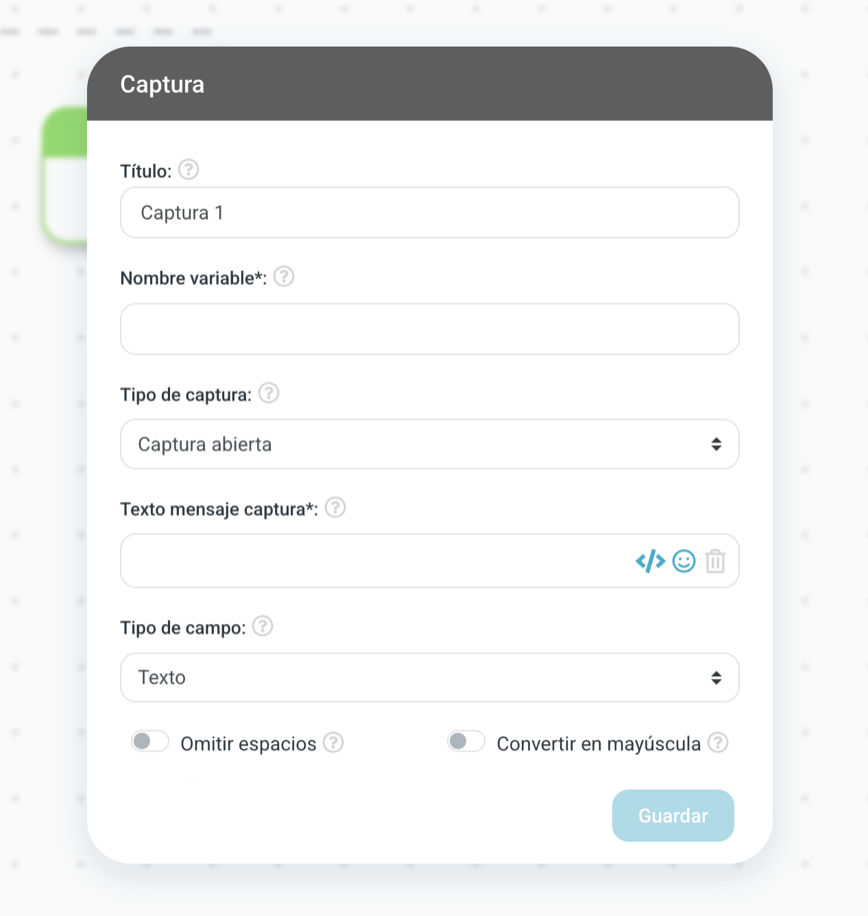Click the trash icon to delete message
The height and width of the screenshot is (916, 868).
pyautogui.click(x=715, y=561)
